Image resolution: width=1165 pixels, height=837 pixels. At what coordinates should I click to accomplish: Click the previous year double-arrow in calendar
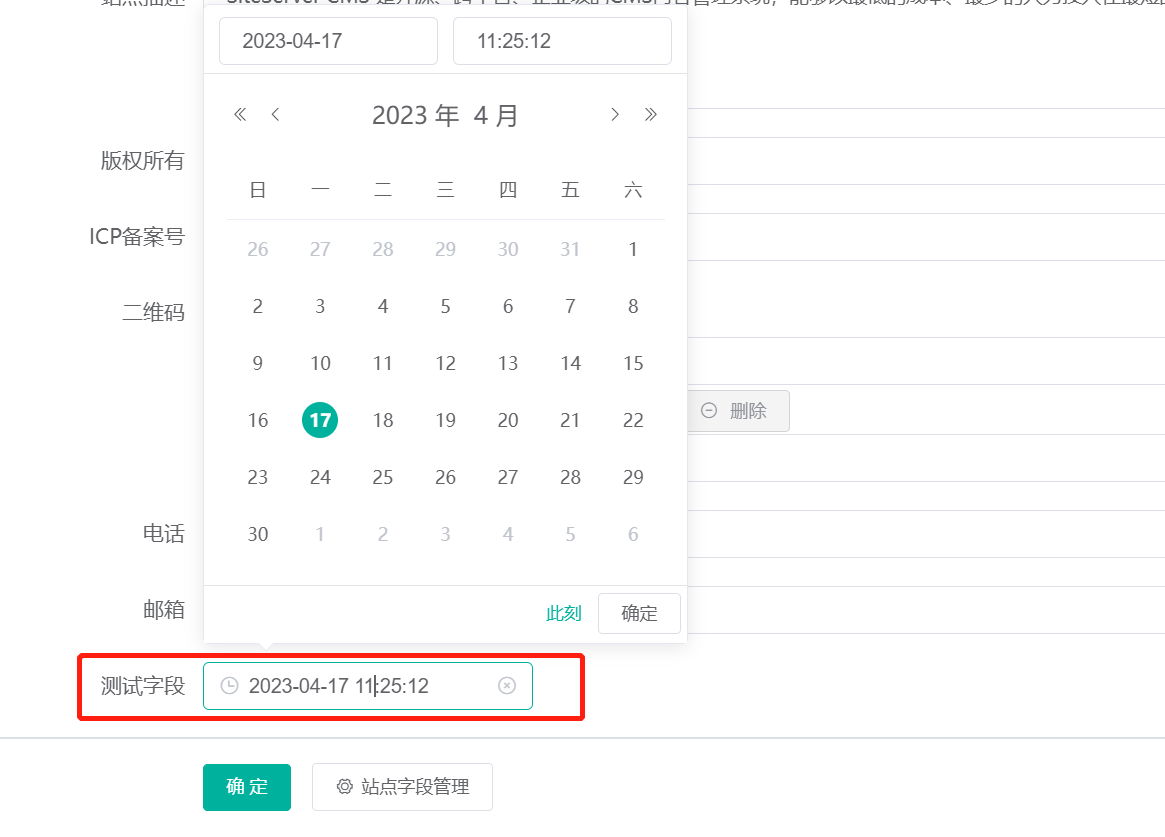[240, 114]
